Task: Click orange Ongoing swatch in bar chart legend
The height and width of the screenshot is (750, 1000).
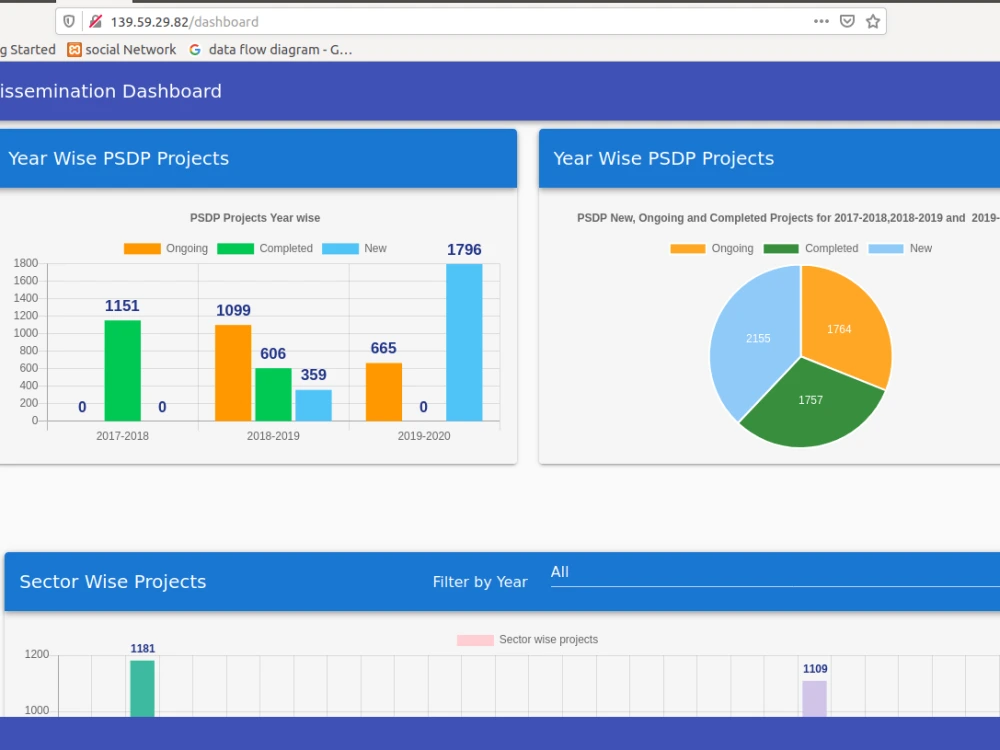Action: [x=142, y=249]
